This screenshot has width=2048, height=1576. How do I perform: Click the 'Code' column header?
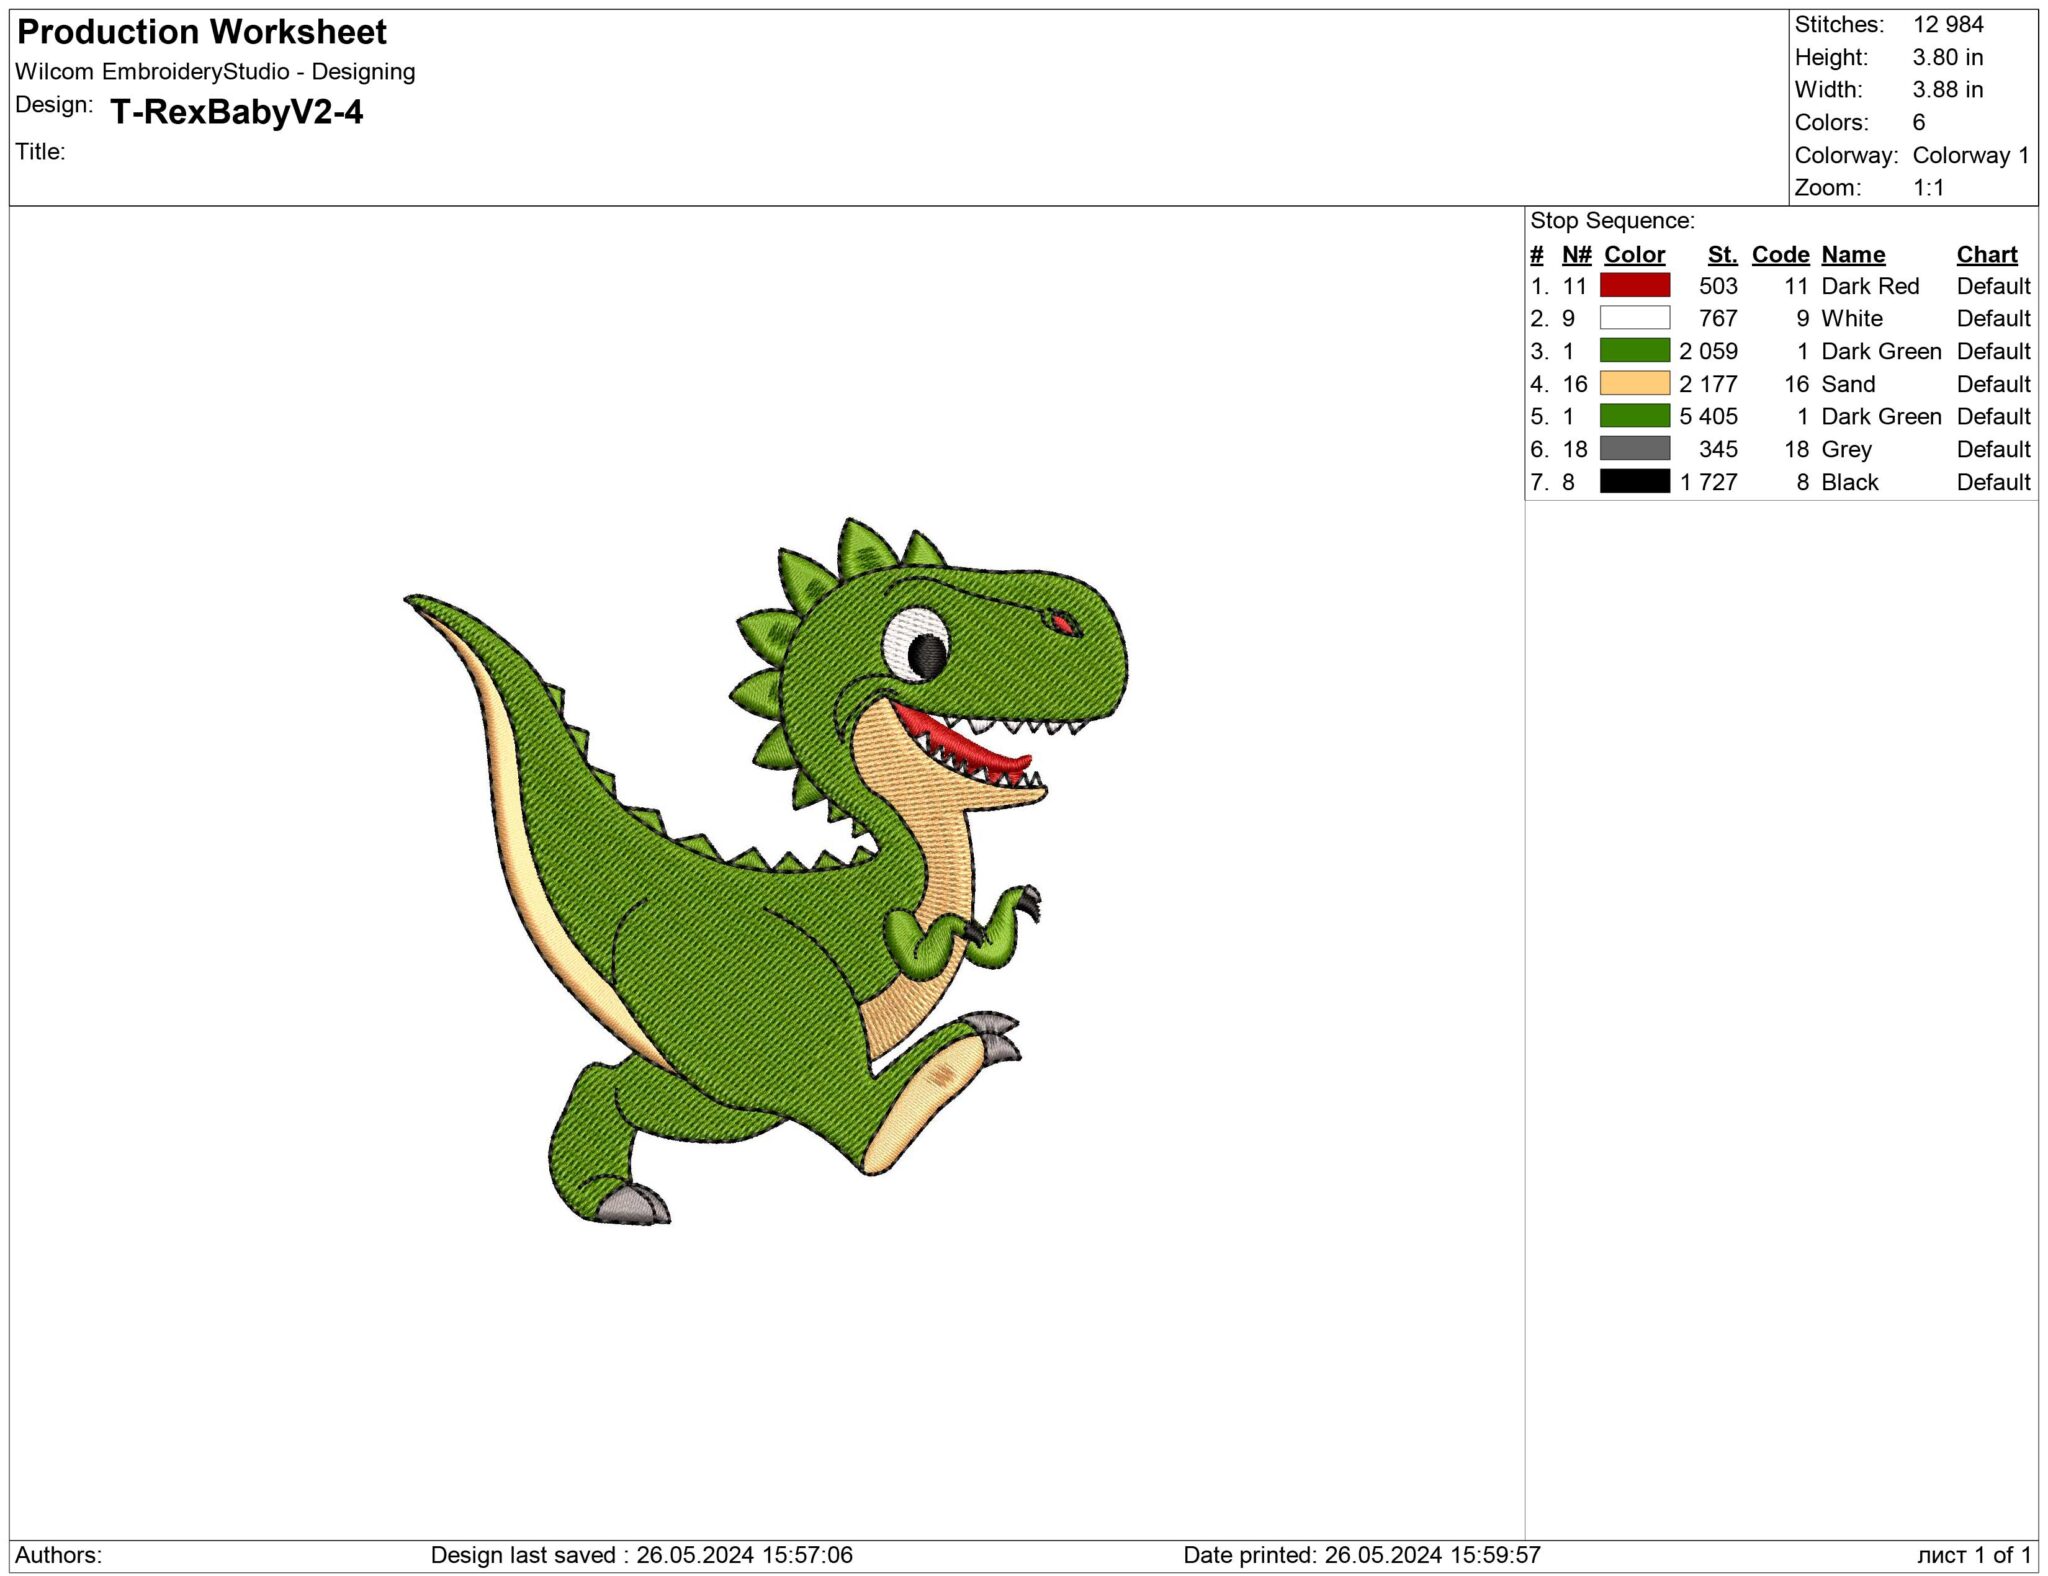tap(1780, 255)
